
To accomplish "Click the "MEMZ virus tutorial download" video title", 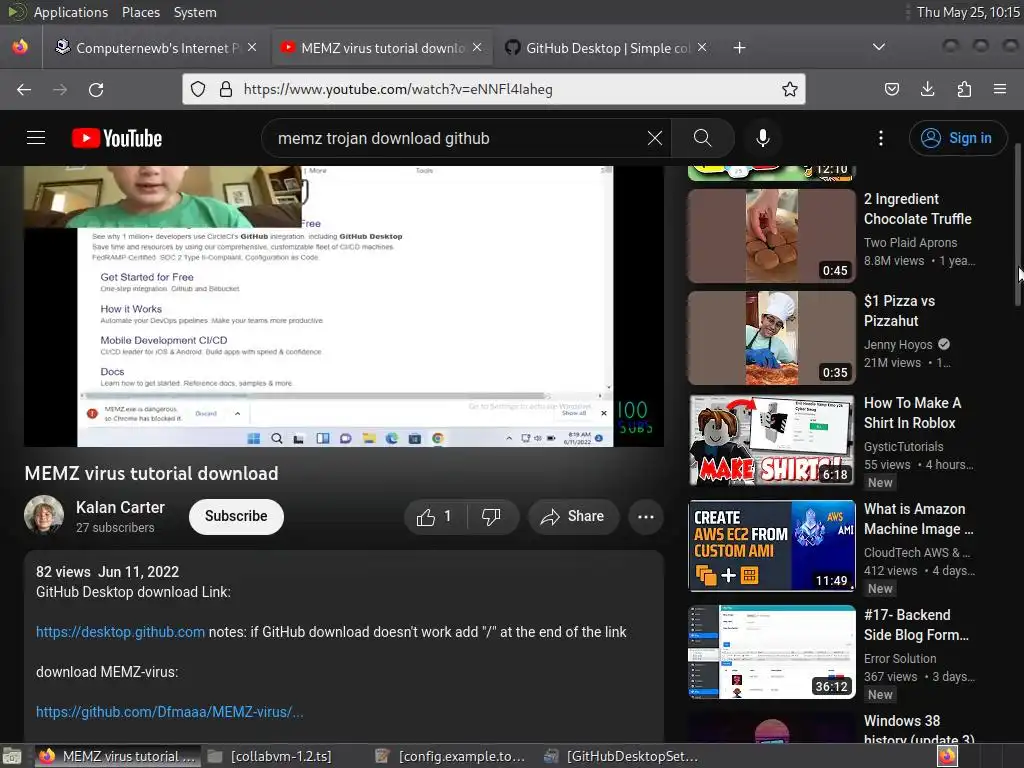I will click(152, 473).
